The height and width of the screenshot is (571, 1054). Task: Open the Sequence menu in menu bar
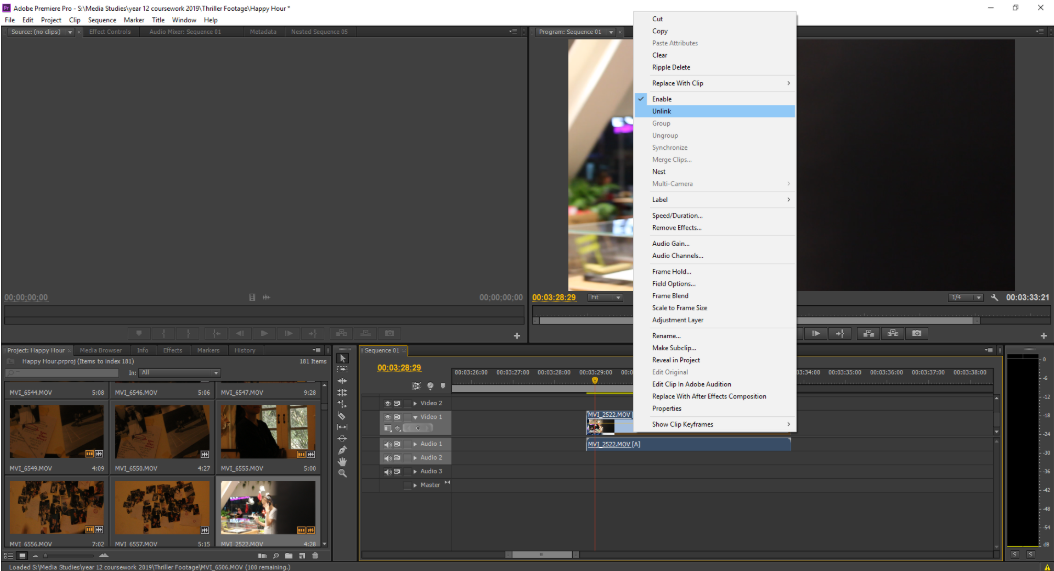tap(102, 20)
